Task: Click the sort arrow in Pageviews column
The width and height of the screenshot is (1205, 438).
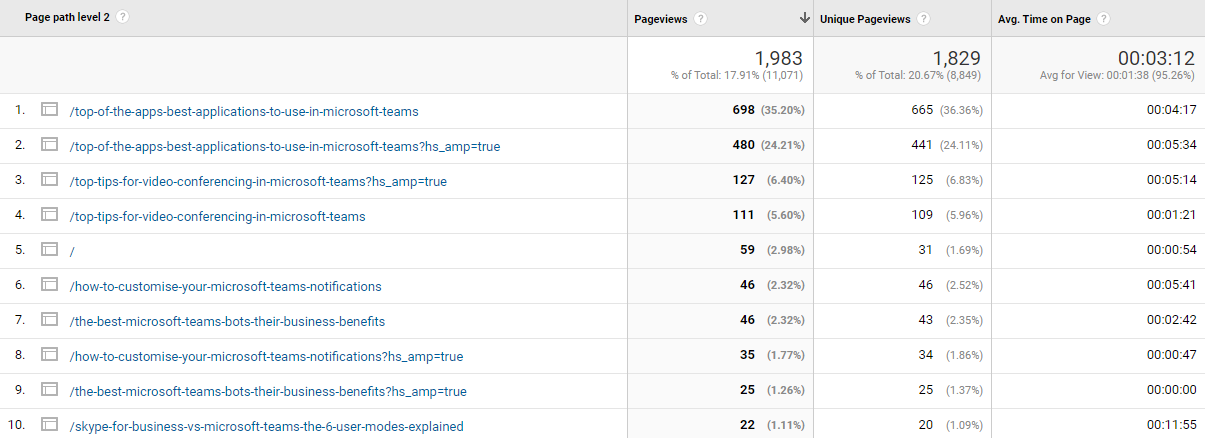Action: tap(804, 19)
